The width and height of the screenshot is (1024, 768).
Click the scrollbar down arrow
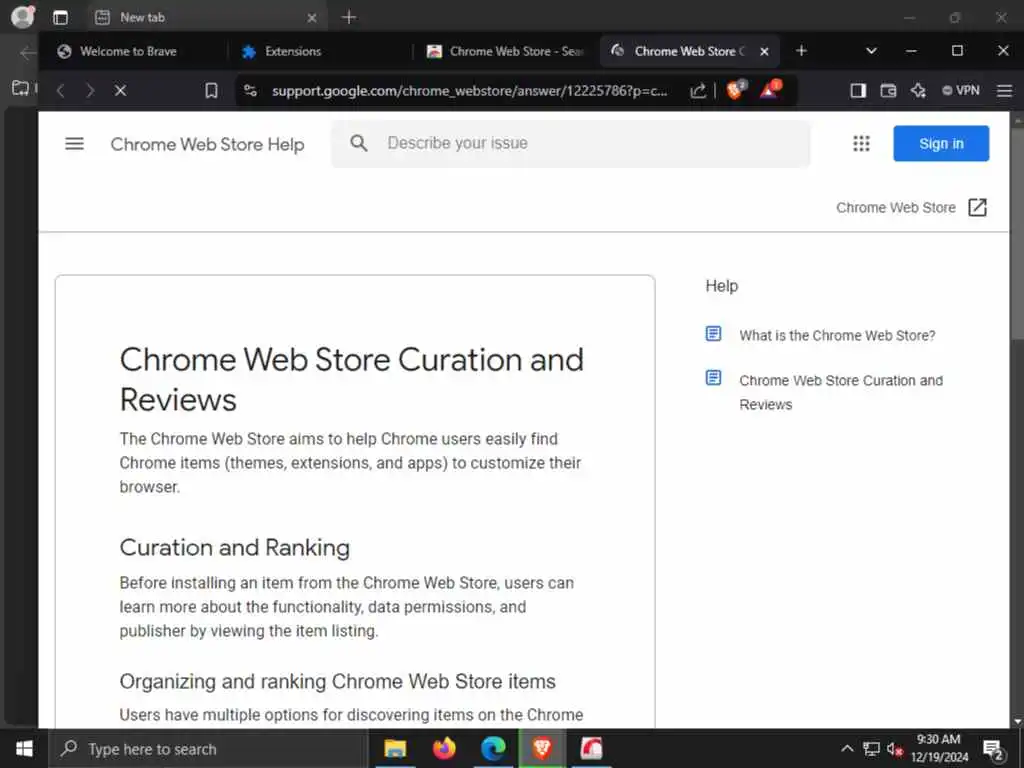1017,722
